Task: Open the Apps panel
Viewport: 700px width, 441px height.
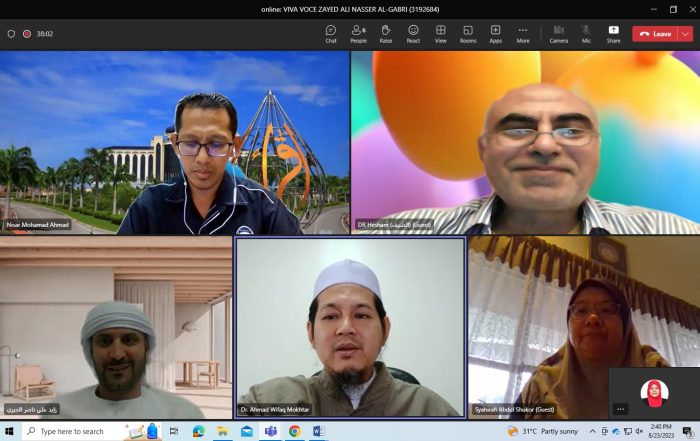Action: tap(495, 33)
